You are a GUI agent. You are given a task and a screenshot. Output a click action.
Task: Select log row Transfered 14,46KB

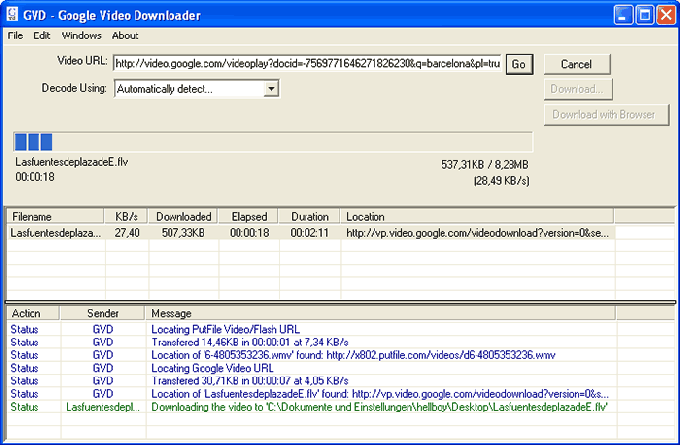pos(312,342)
